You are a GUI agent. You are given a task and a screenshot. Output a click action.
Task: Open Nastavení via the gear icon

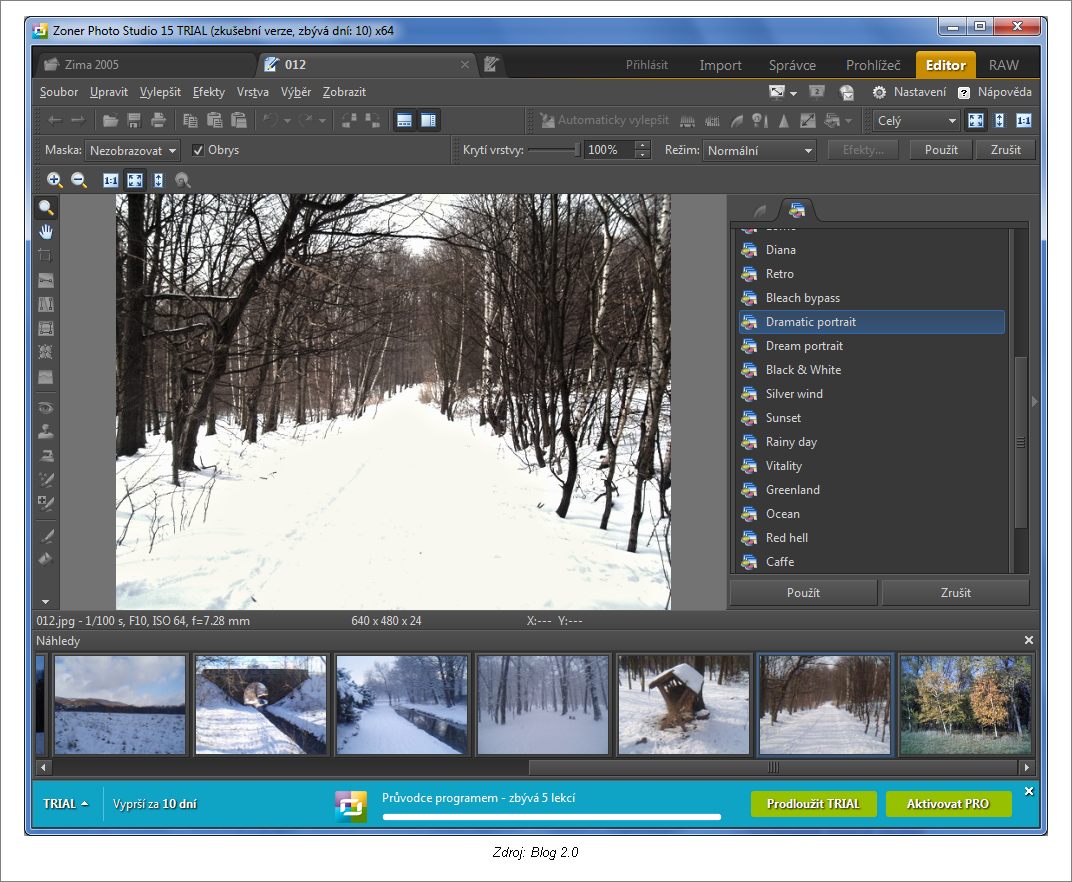click(x=879, y=92)
